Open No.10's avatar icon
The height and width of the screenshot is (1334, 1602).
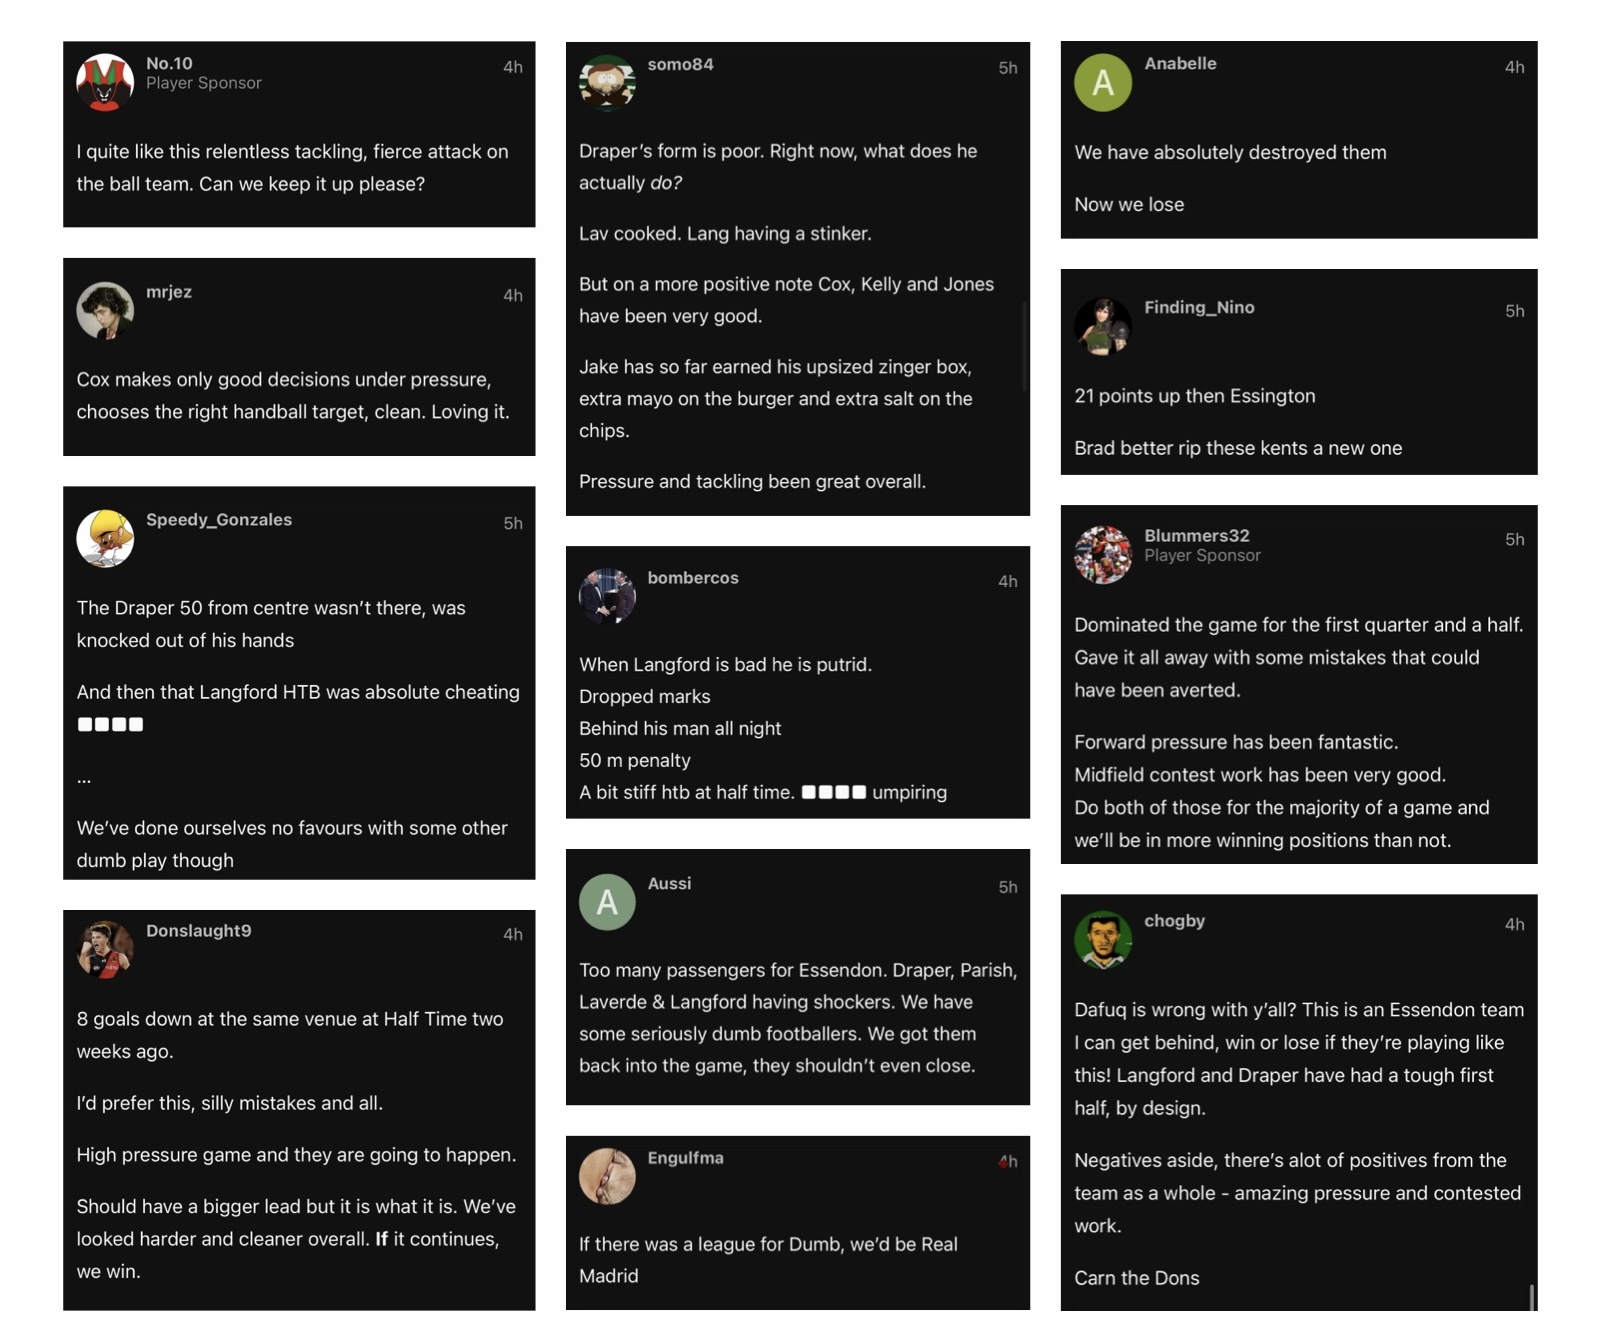click(105, 82)
